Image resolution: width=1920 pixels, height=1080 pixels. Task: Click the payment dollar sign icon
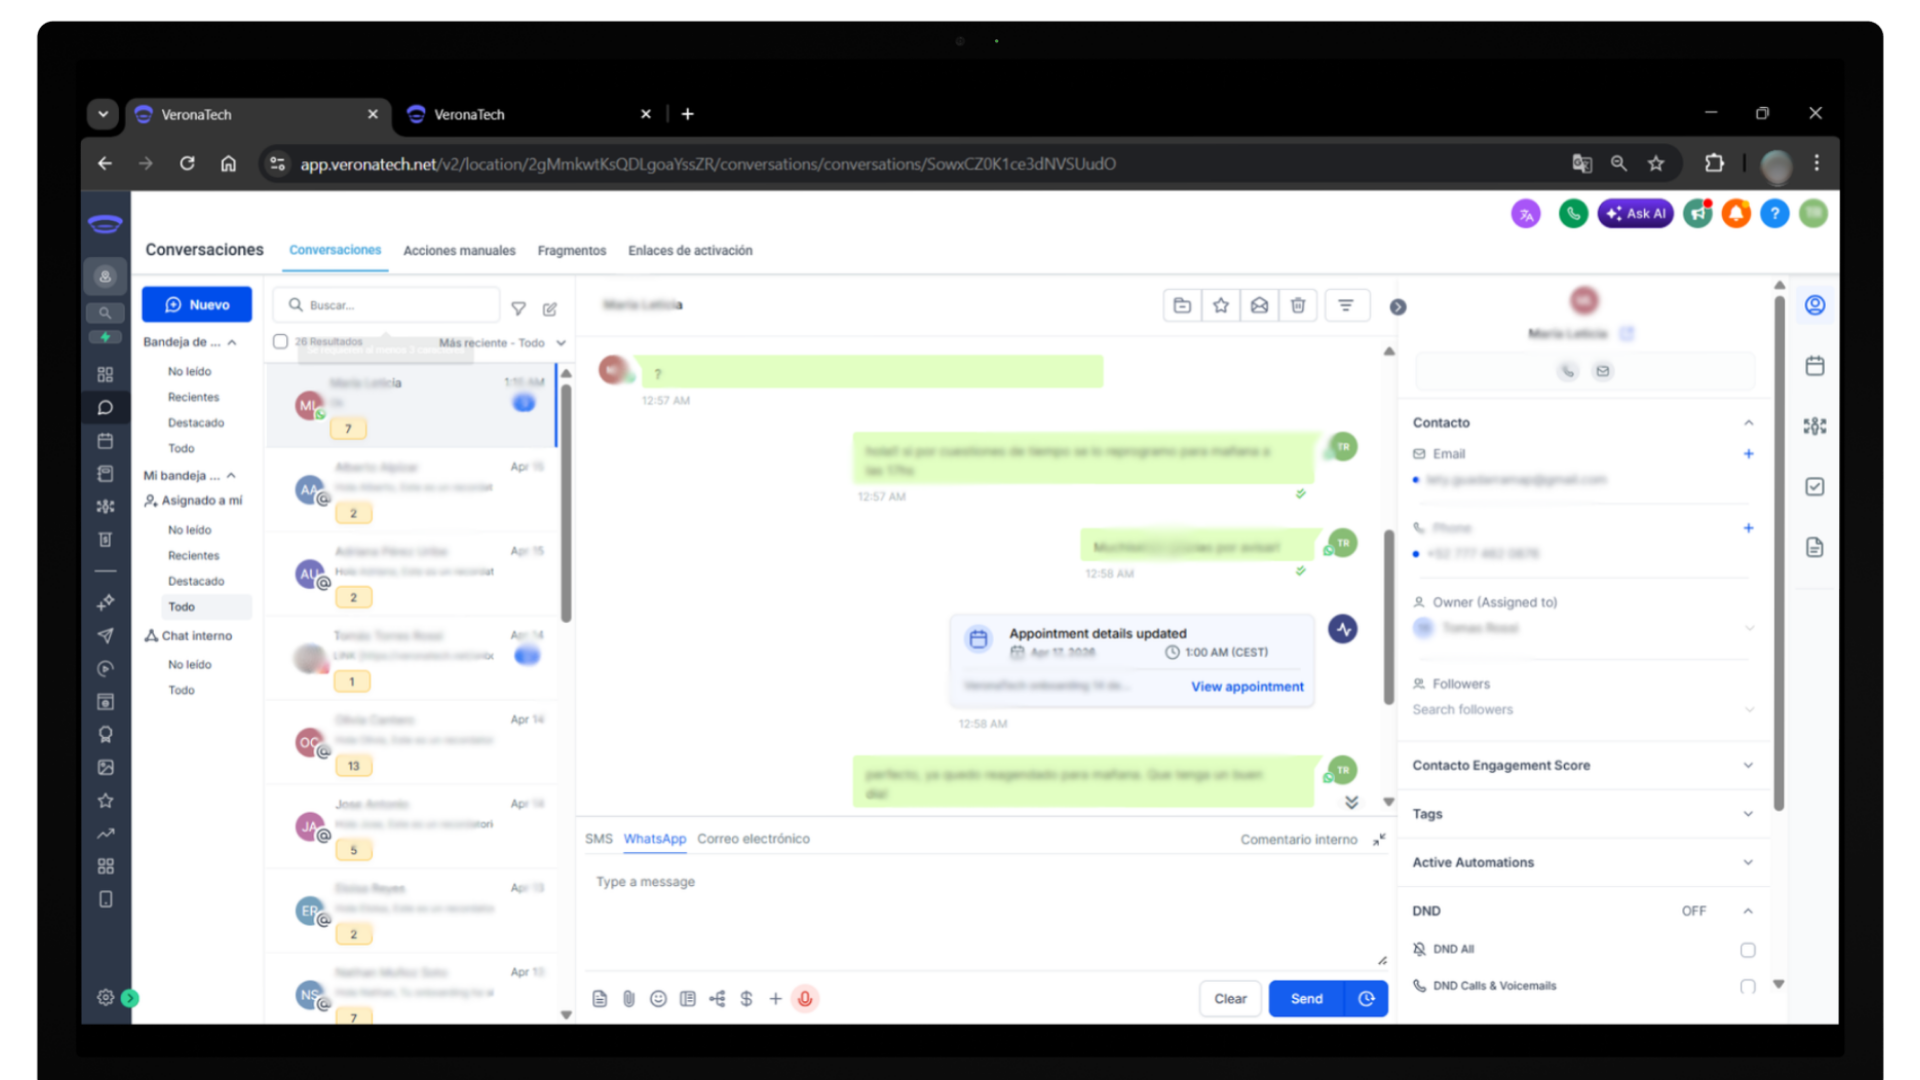coord(746,998)
